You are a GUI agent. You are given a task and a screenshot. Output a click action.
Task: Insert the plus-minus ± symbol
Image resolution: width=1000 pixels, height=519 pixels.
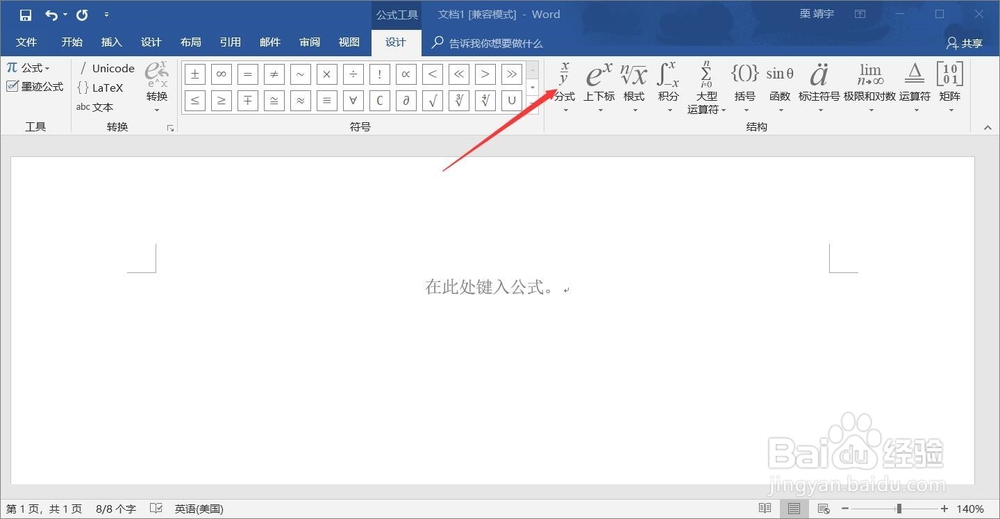click(195, 75)
